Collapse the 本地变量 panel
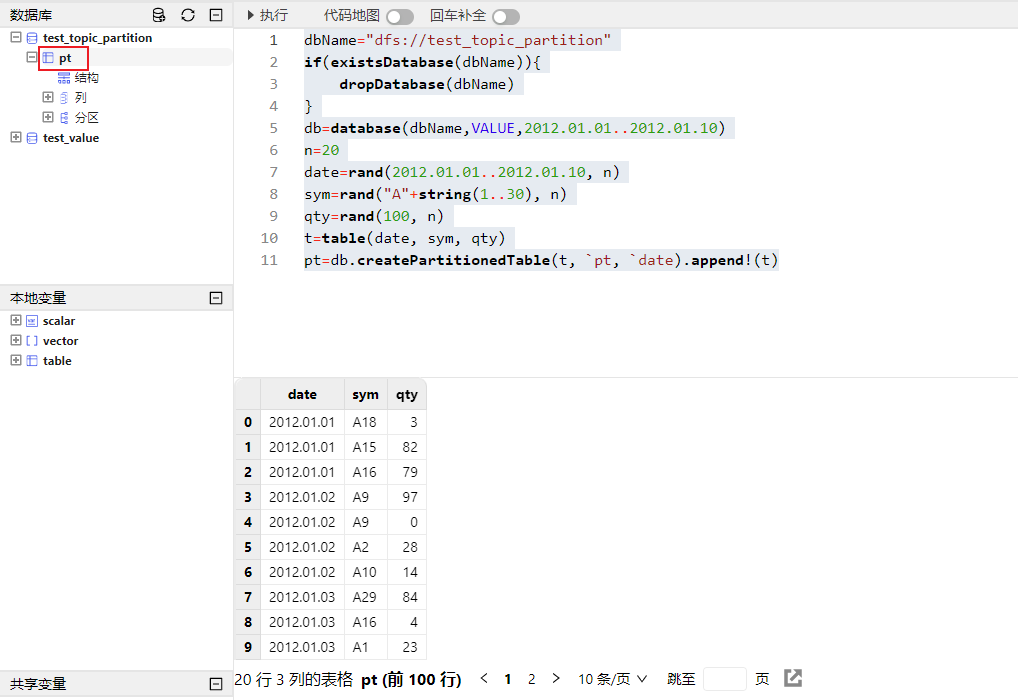Screen dimensions: 1018x700 click(x=216, y=298)
